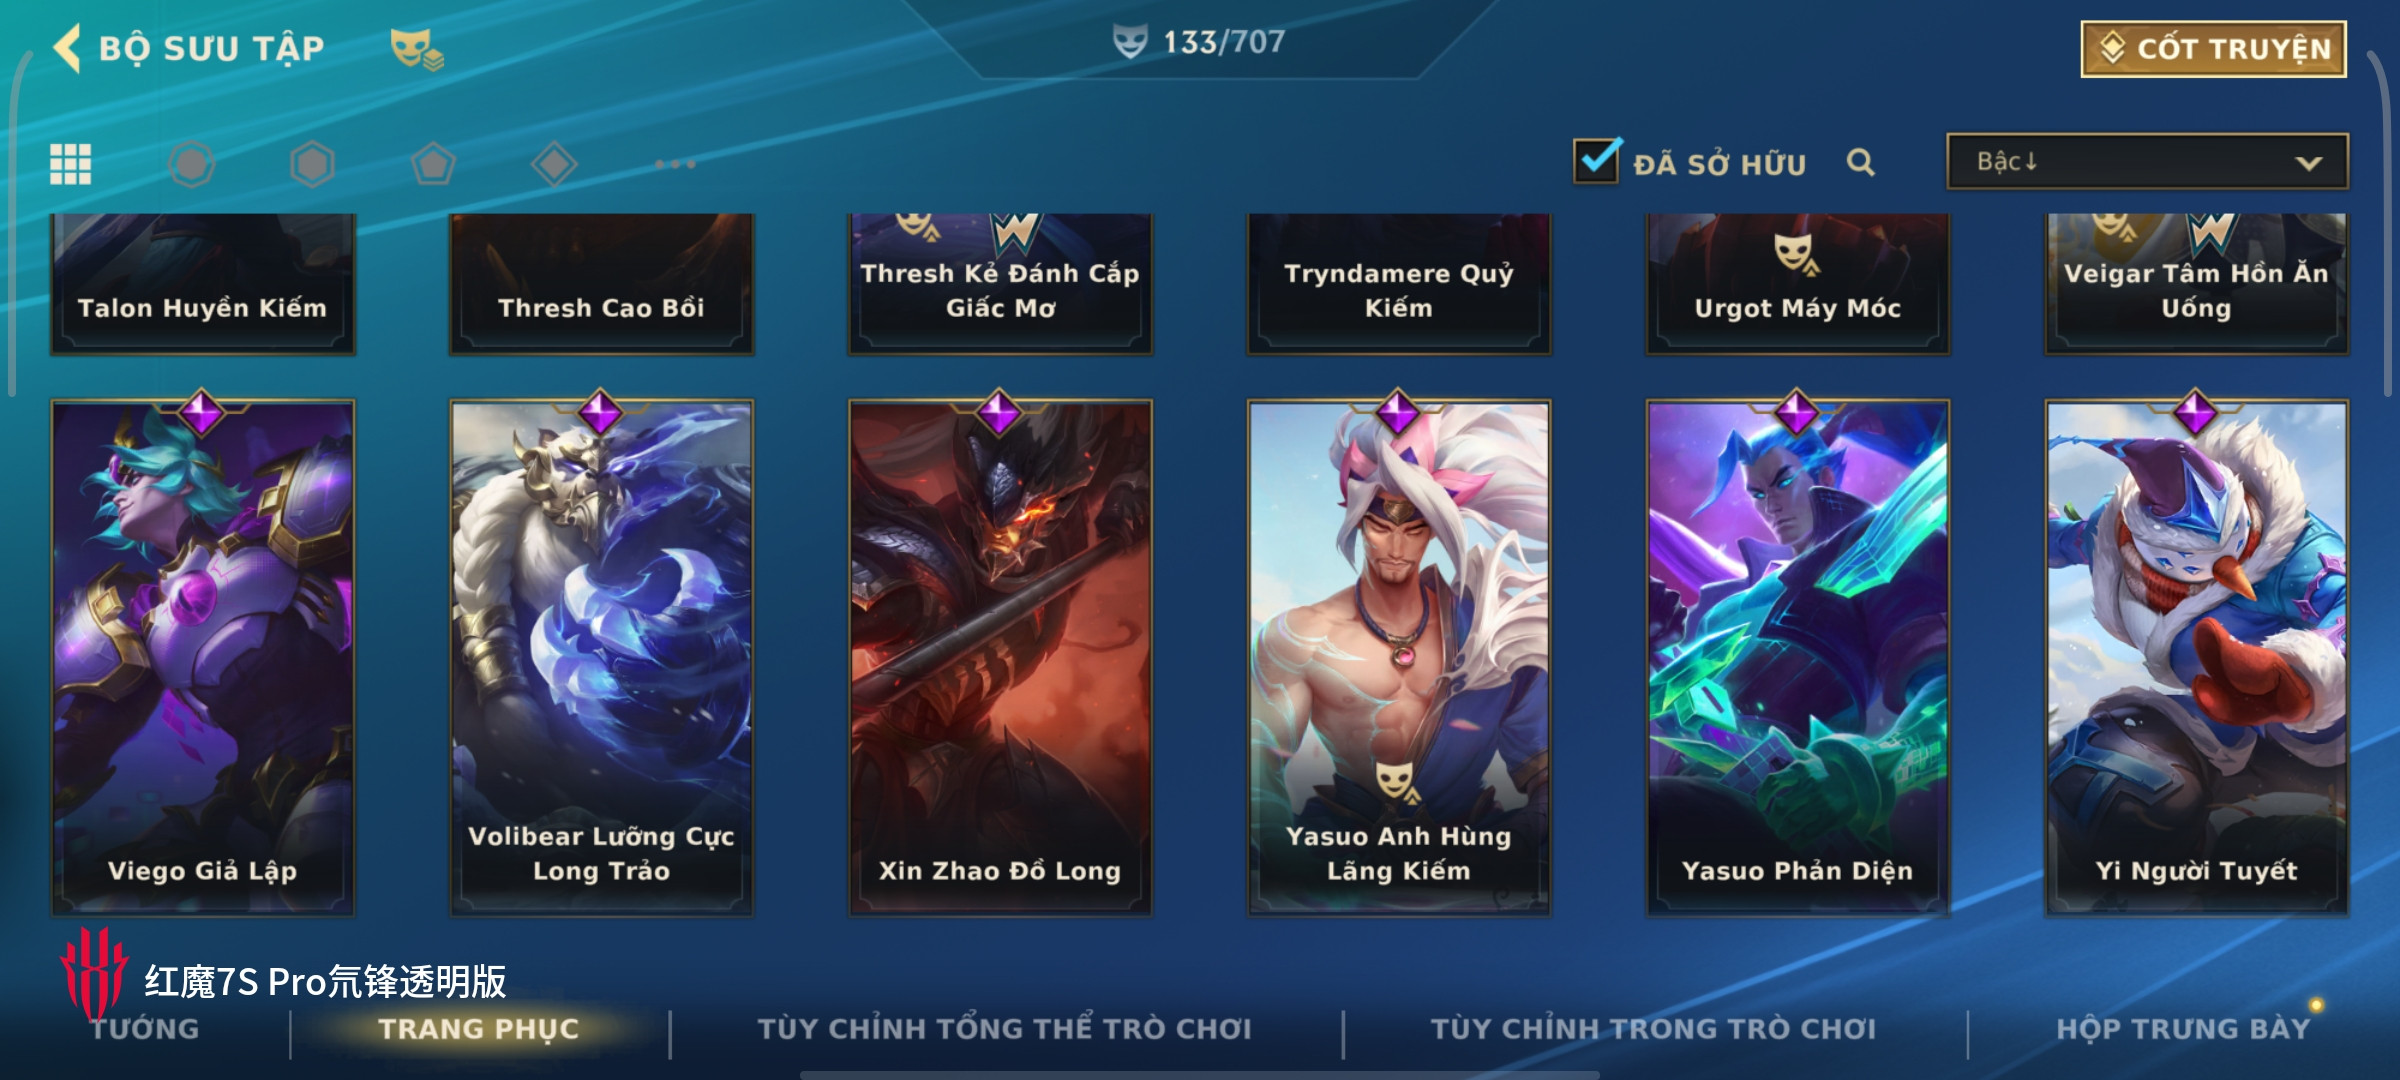The width and height of the screenshot is (2400, 1080).
Task: Switch to the Tướng tab
Action: point(146,1029)
